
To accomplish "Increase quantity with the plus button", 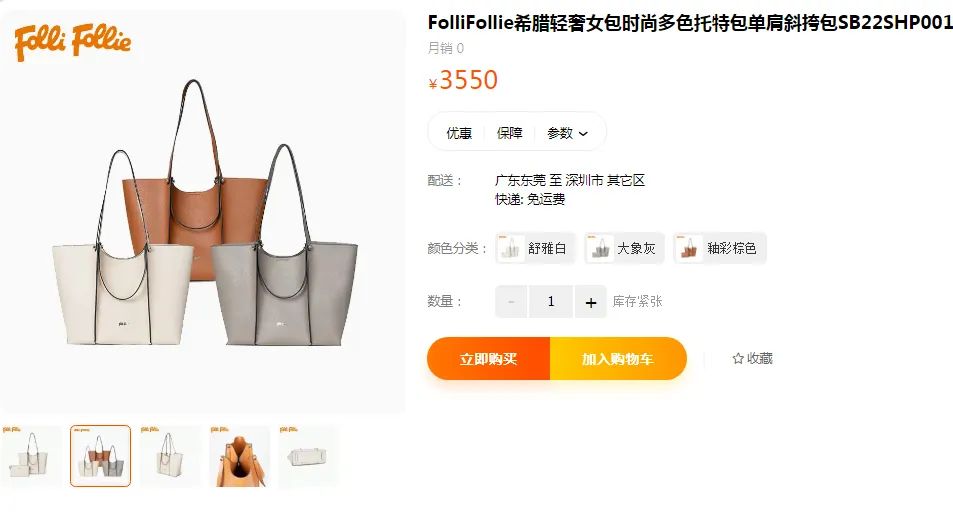I will [591, 302].
